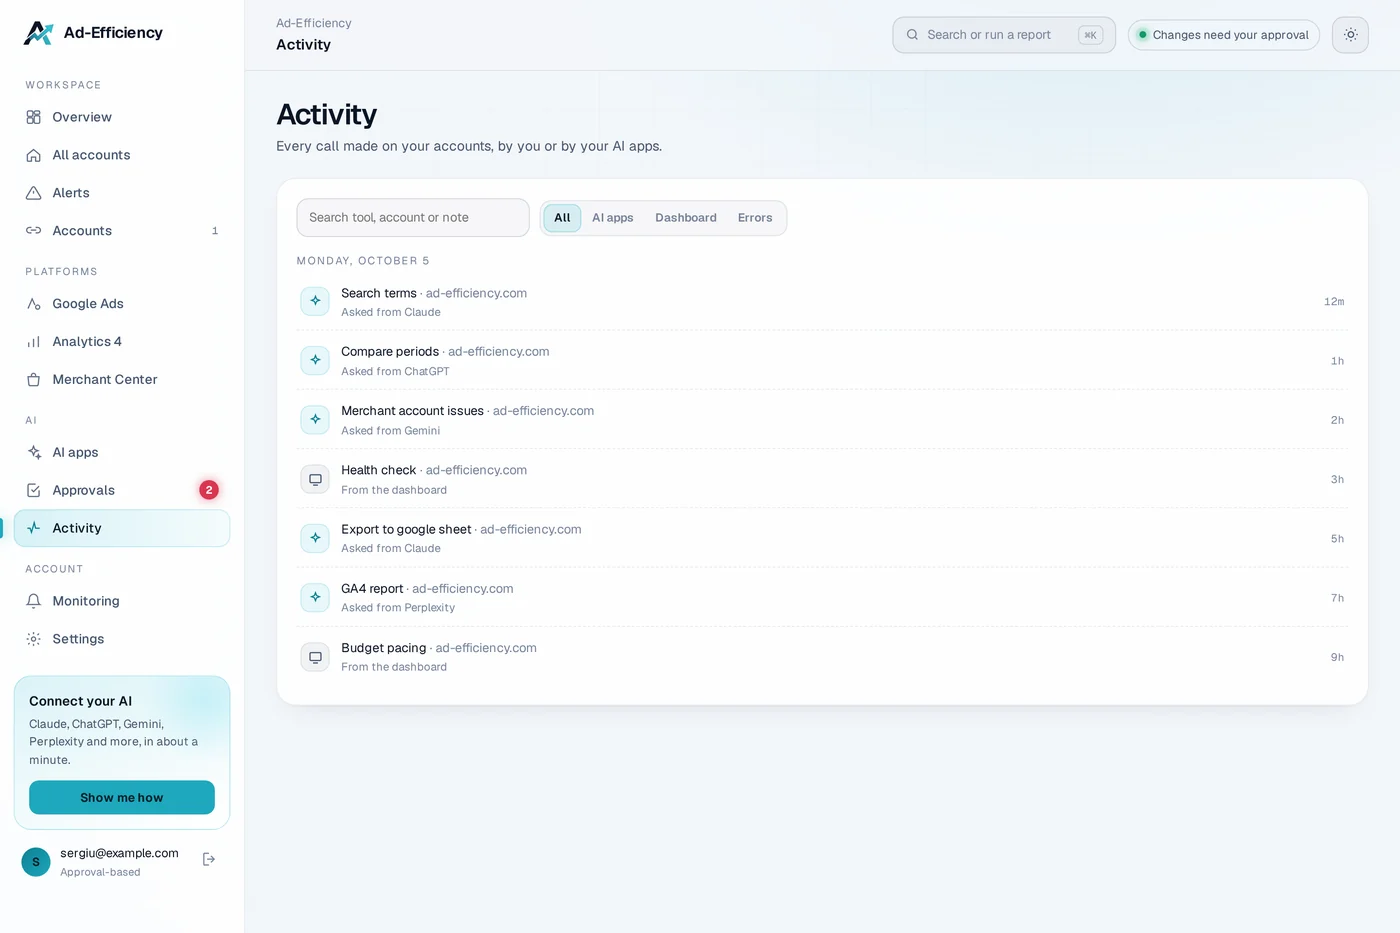Click the Alerts triangle icon in sidebar
The width and height of the screenshot is (1400, 933).
click(x=34, y=193)
